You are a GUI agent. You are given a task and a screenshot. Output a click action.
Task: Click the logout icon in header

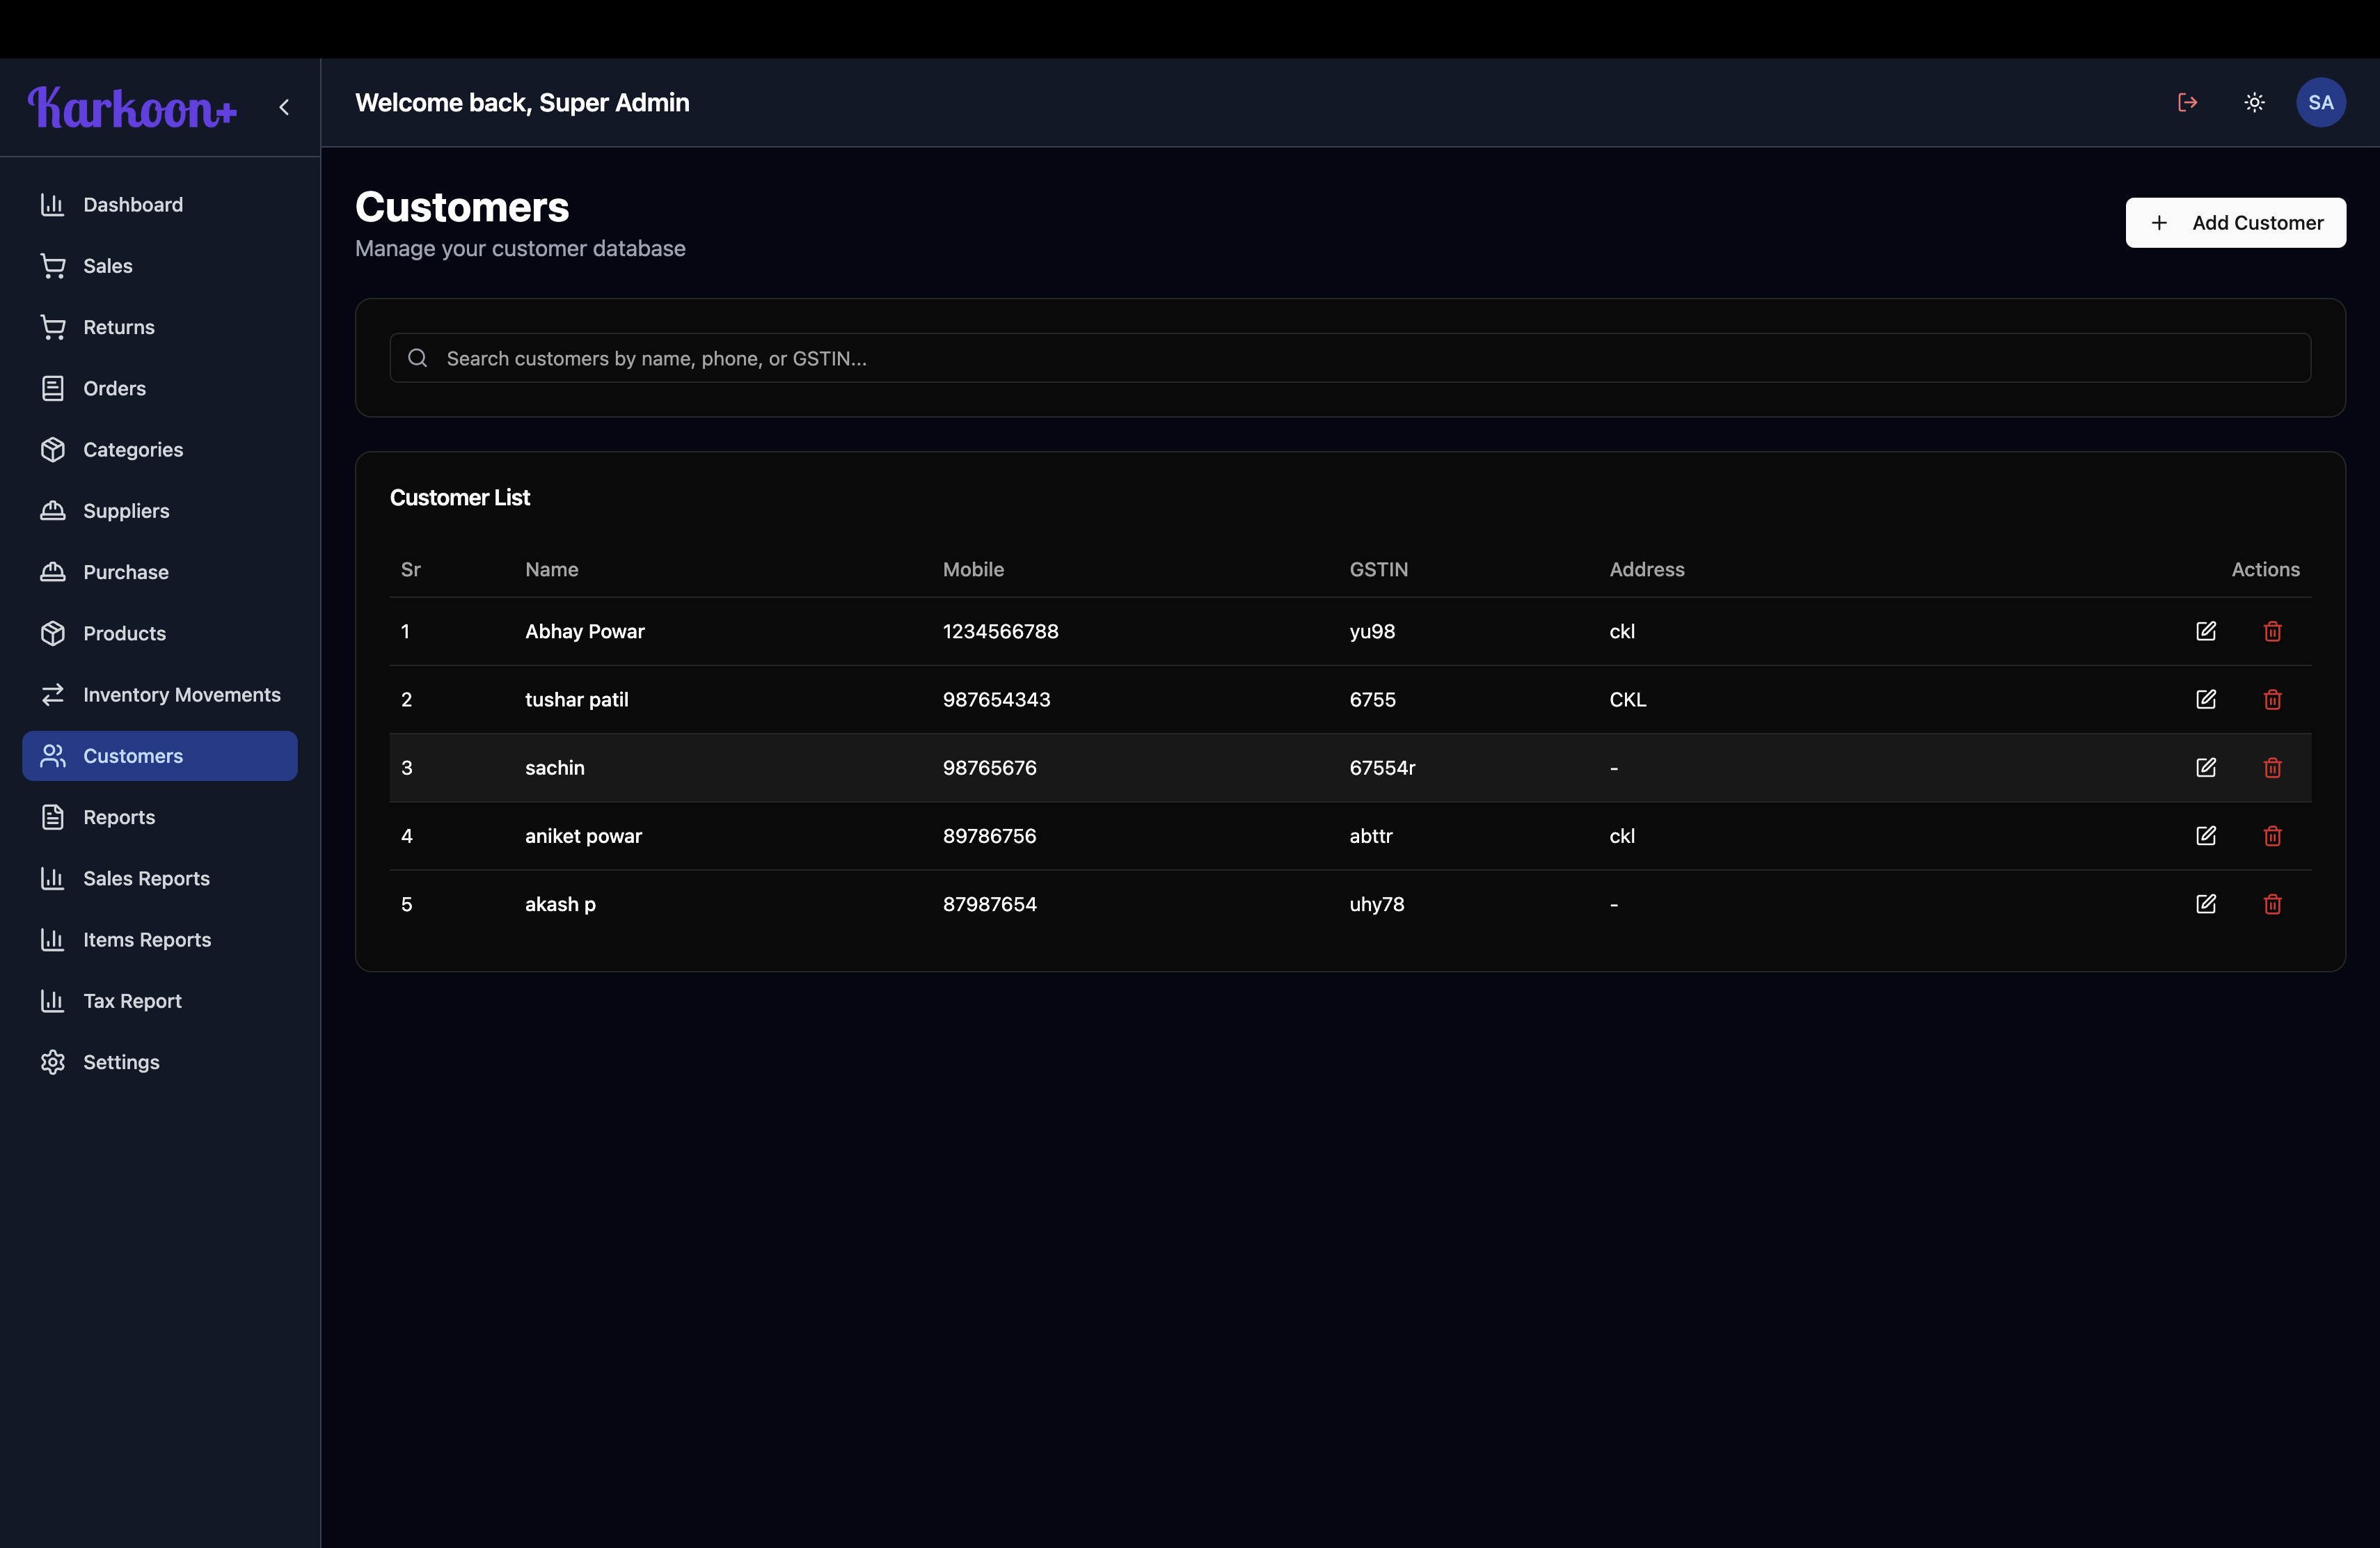click(2187, 102)
